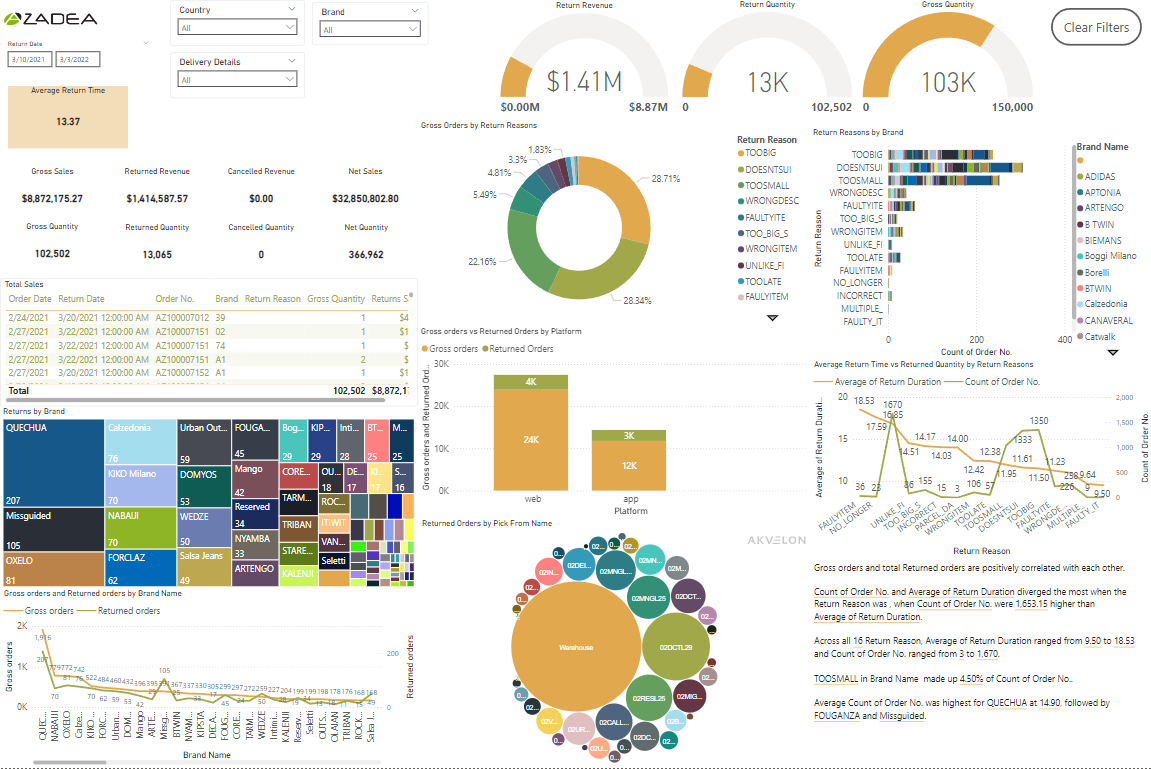Select TOO_BIG_S legend entry
This screenshot has height=769, width=1151.
coord(763,233)
